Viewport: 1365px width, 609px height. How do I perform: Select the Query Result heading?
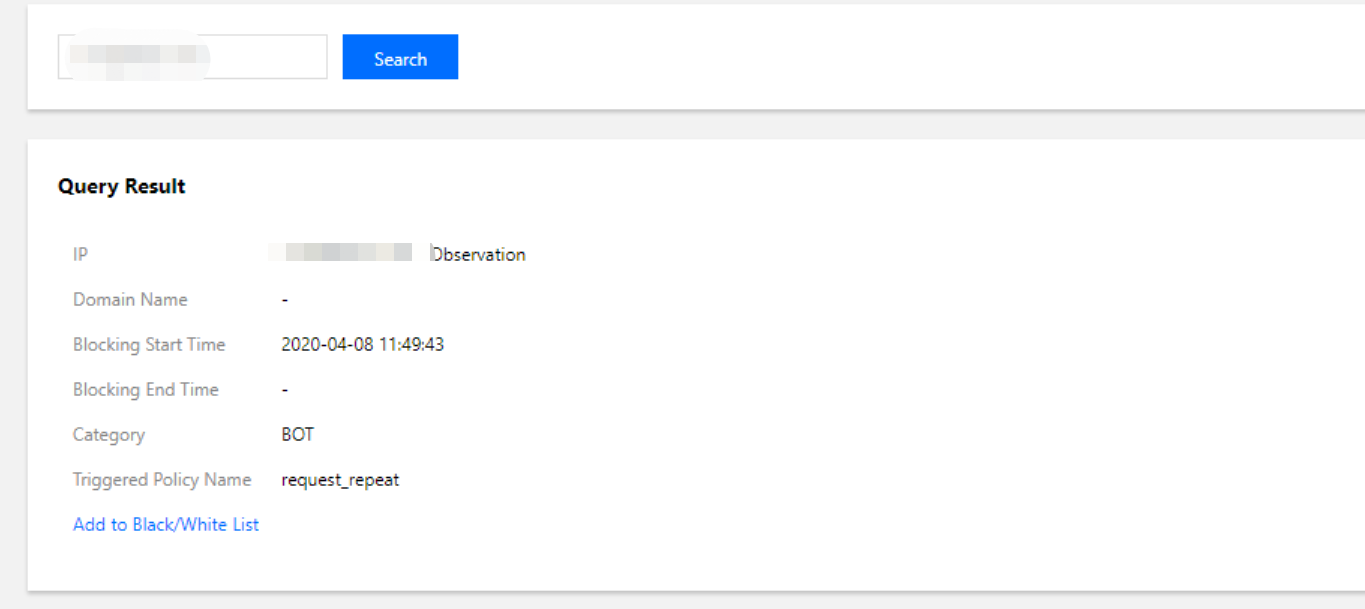pyautogui.click(x=122, y=186)
